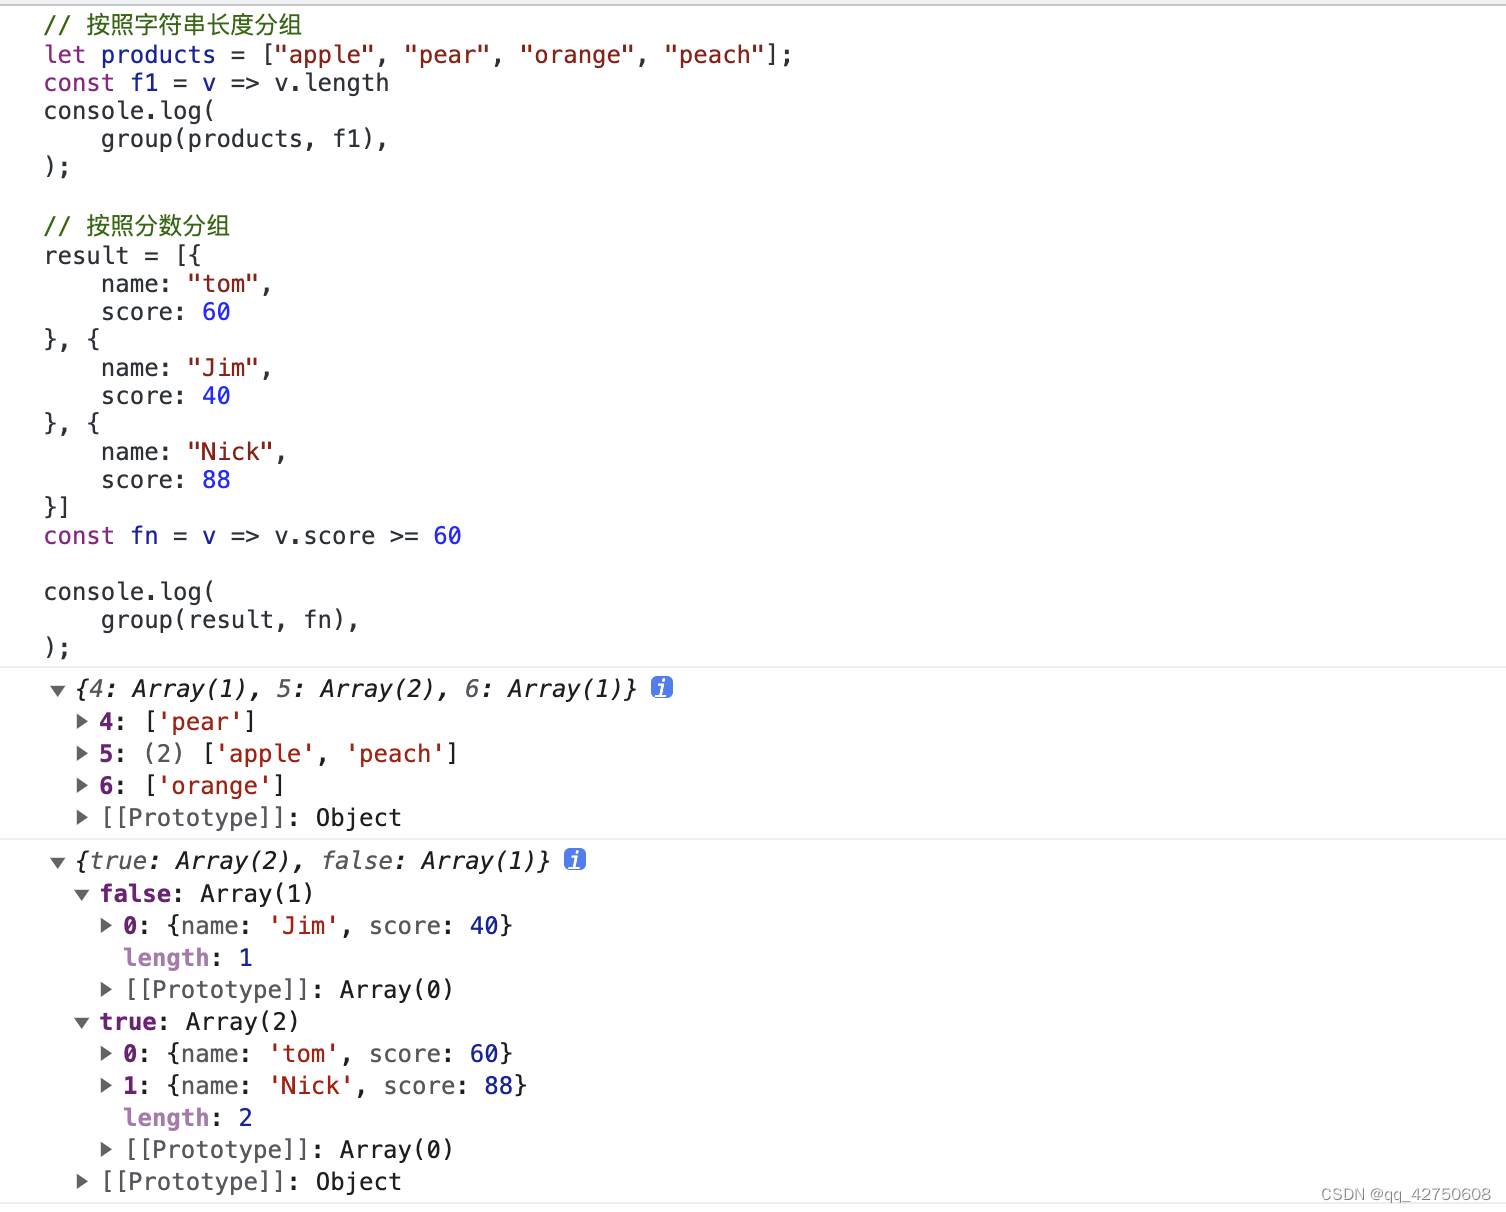The image size is (1506, 1212).
Task: Collapse the false: Array(1) node
Action: click(x=82, y=894)
